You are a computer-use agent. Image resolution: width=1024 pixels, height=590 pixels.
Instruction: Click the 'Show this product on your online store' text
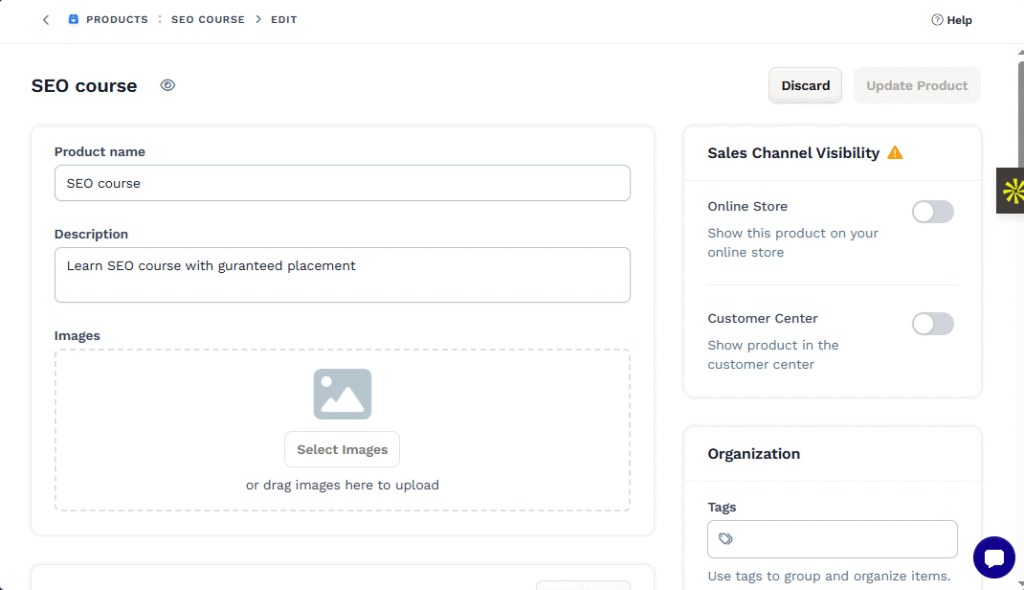(793, 242)
